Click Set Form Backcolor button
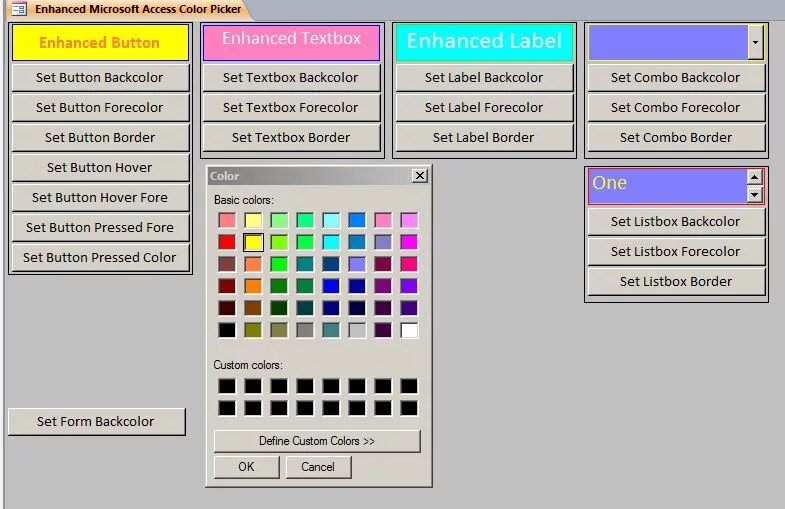Viewport: 785px width, 509px height. pyautogui.click(x=97, y=421)
